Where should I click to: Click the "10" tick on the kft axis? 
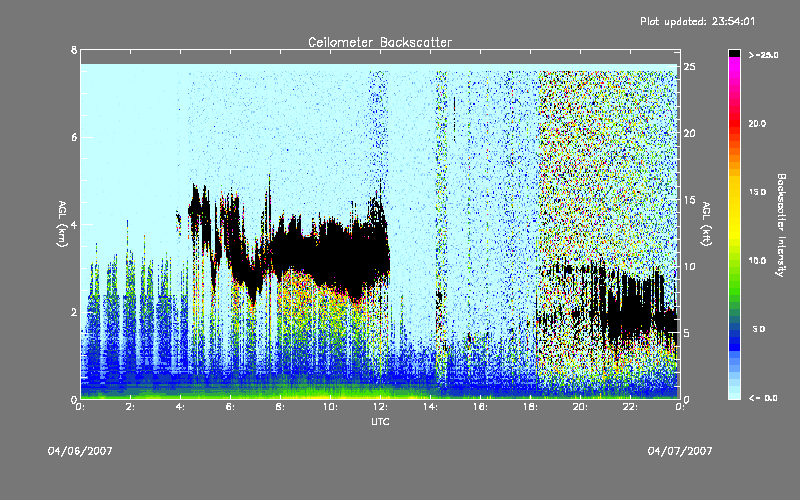click(x=690, y=266)
